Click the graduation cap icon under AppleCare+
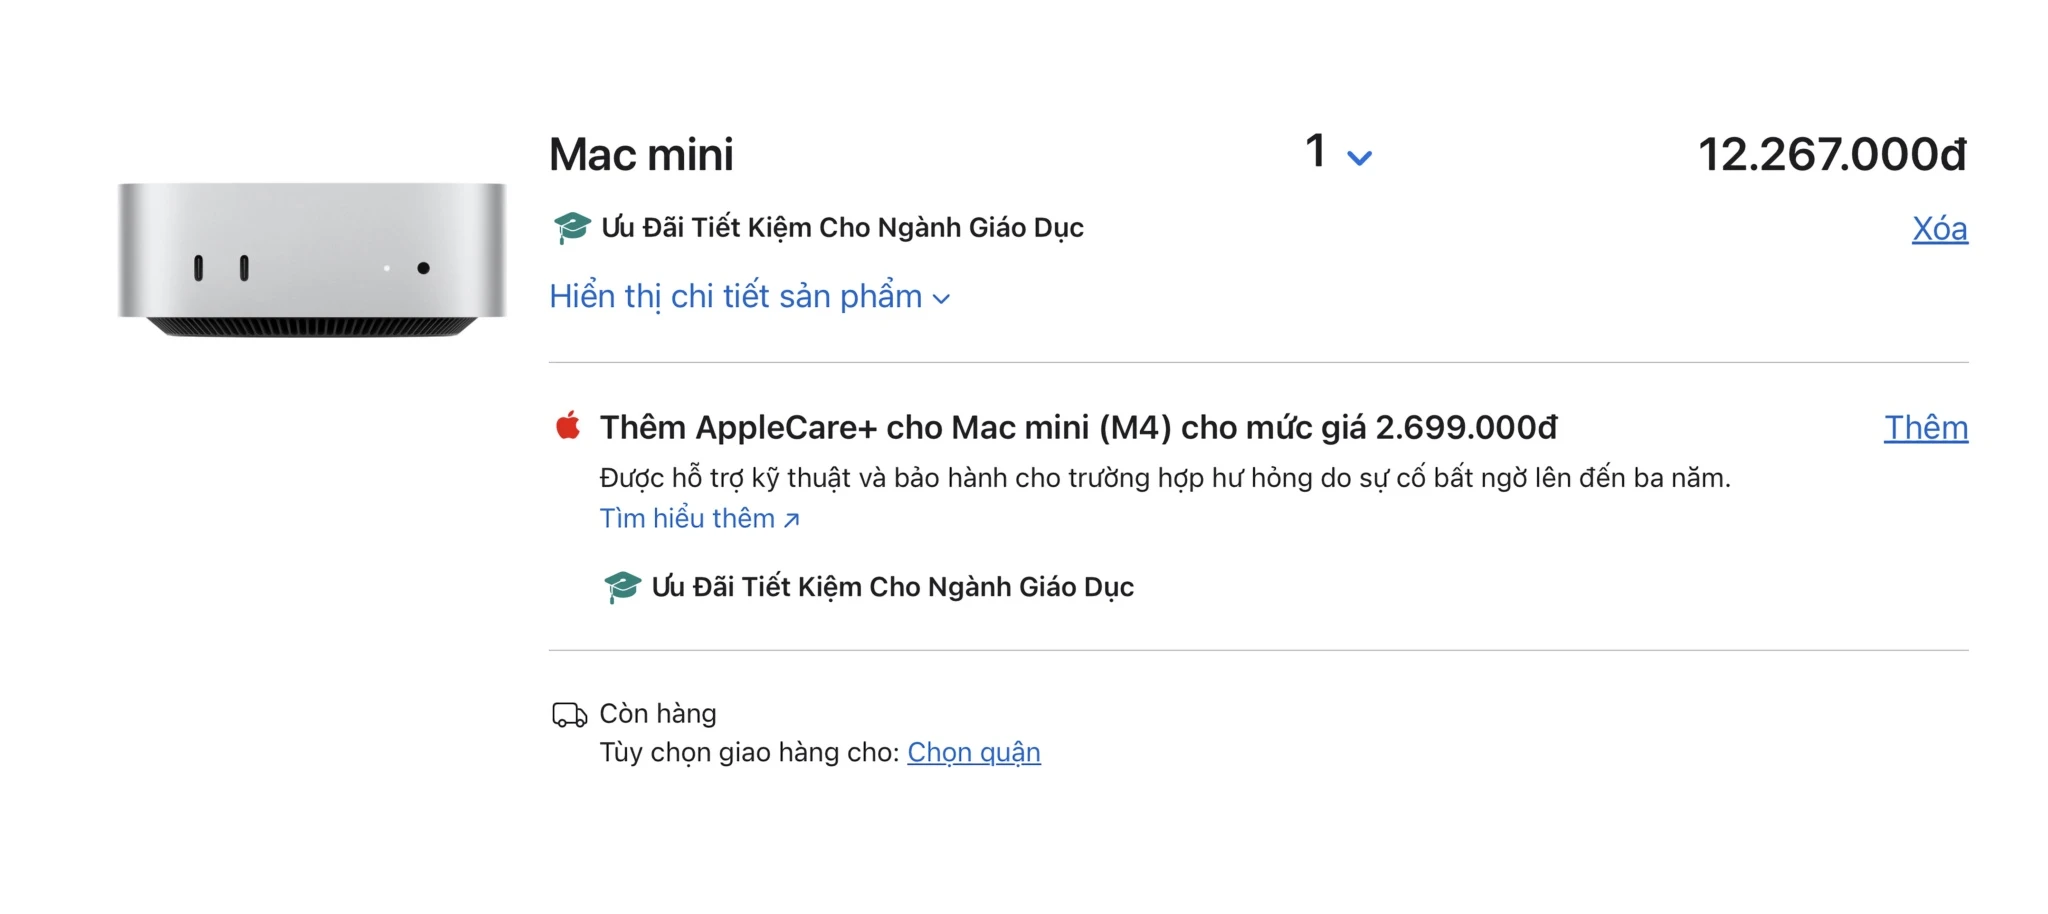 (x=622, y=587)
